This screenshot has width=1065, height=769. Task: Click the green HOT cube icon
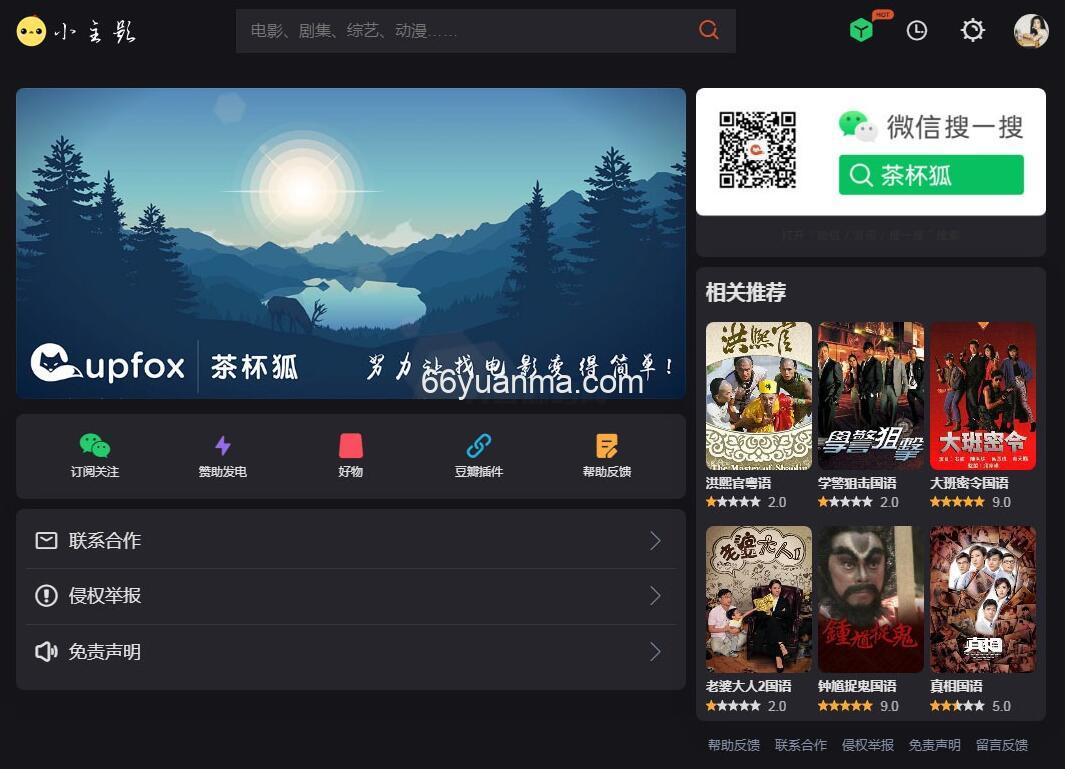coord(861,30)
